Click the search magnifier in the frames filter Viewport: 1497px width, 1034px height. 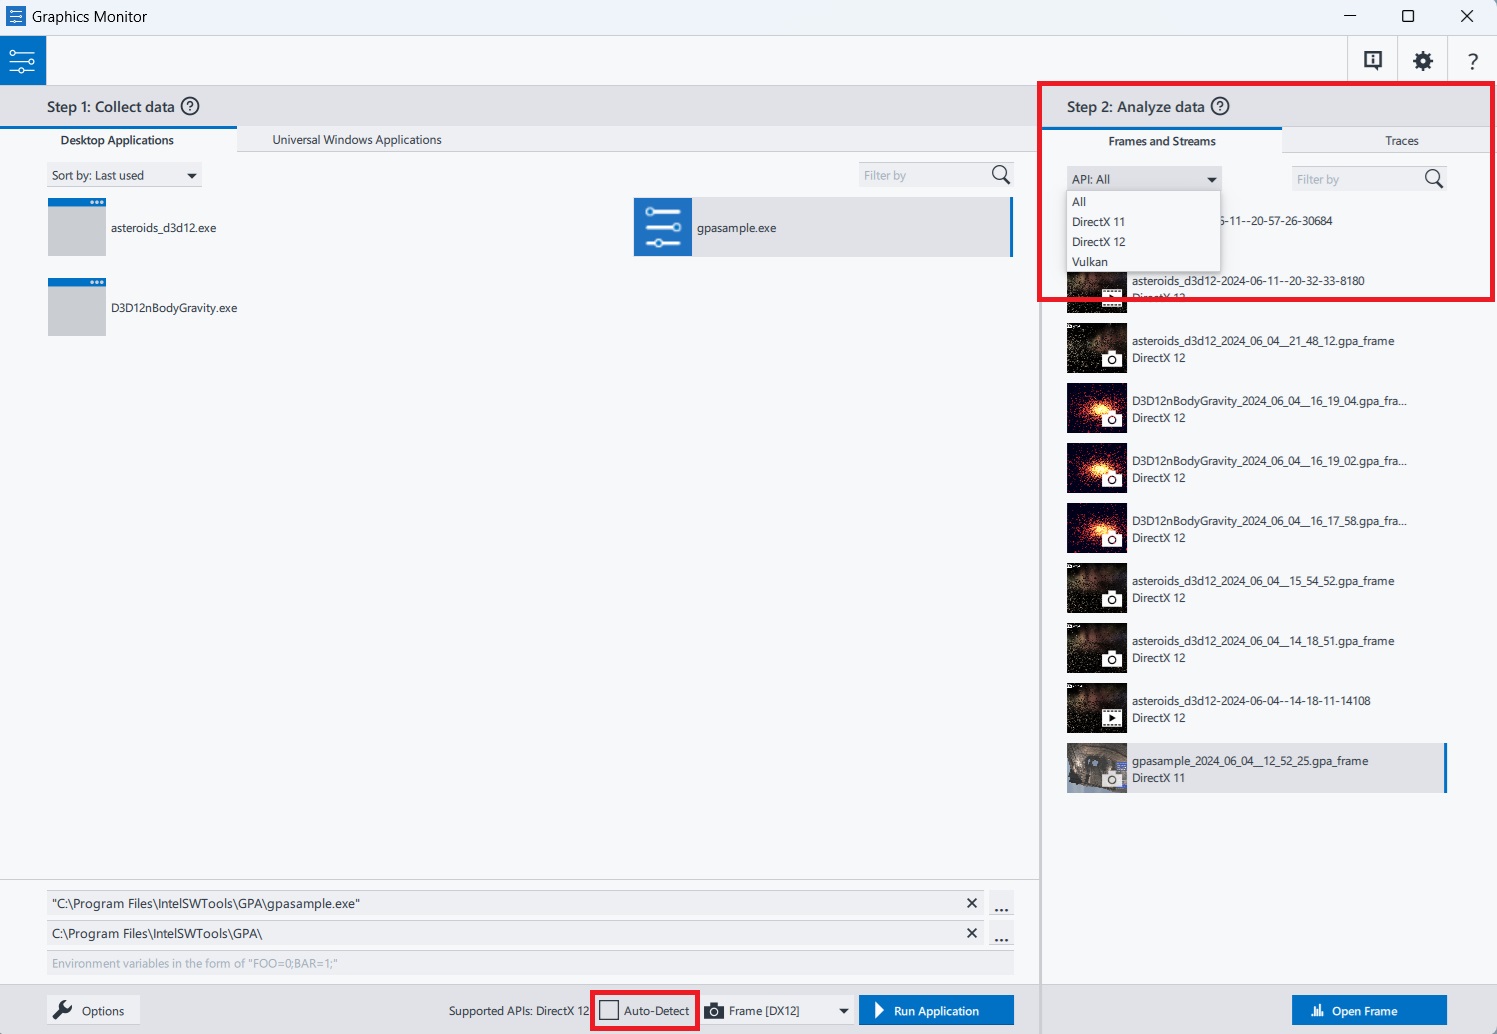point(1433,179)
